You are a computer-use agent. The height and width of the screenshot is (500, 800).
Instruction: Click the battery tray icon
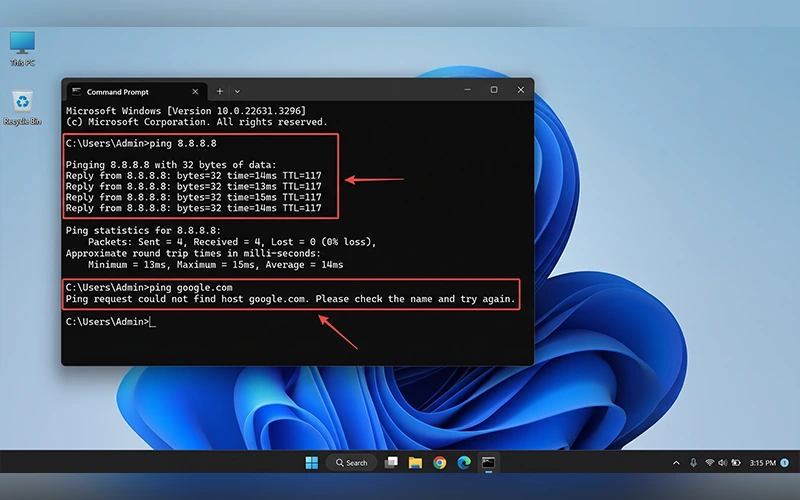736,463
